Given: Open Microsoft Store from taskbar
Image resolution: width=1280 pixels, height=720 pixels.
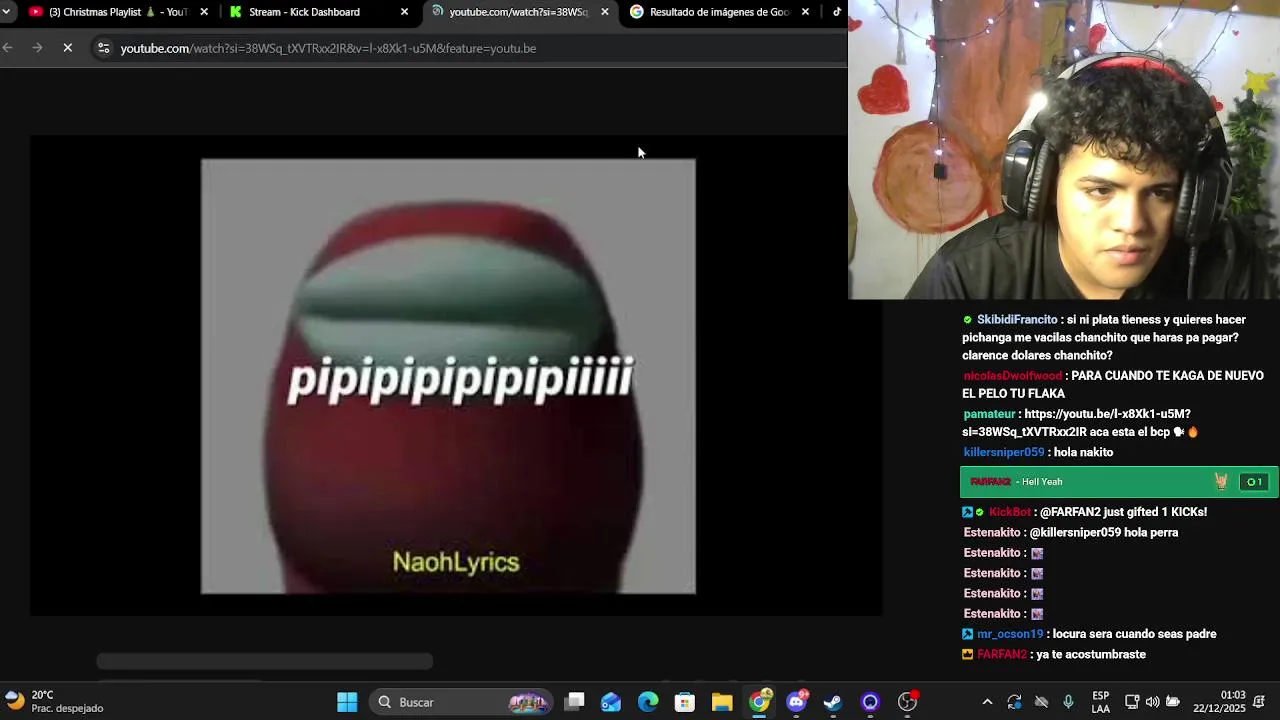Looking at the screenshot, I should (x=685, y=702).
